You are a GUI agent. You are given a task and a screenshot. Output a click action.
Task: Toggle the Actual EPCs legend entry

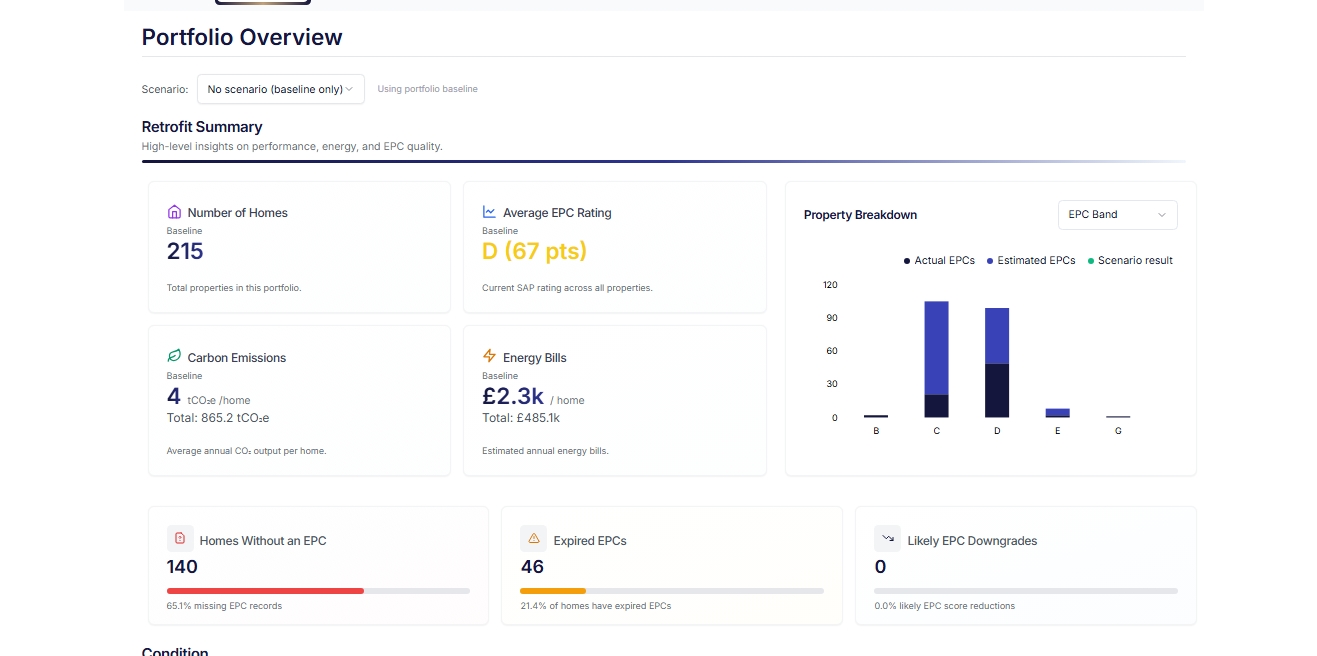click(938, 260)
